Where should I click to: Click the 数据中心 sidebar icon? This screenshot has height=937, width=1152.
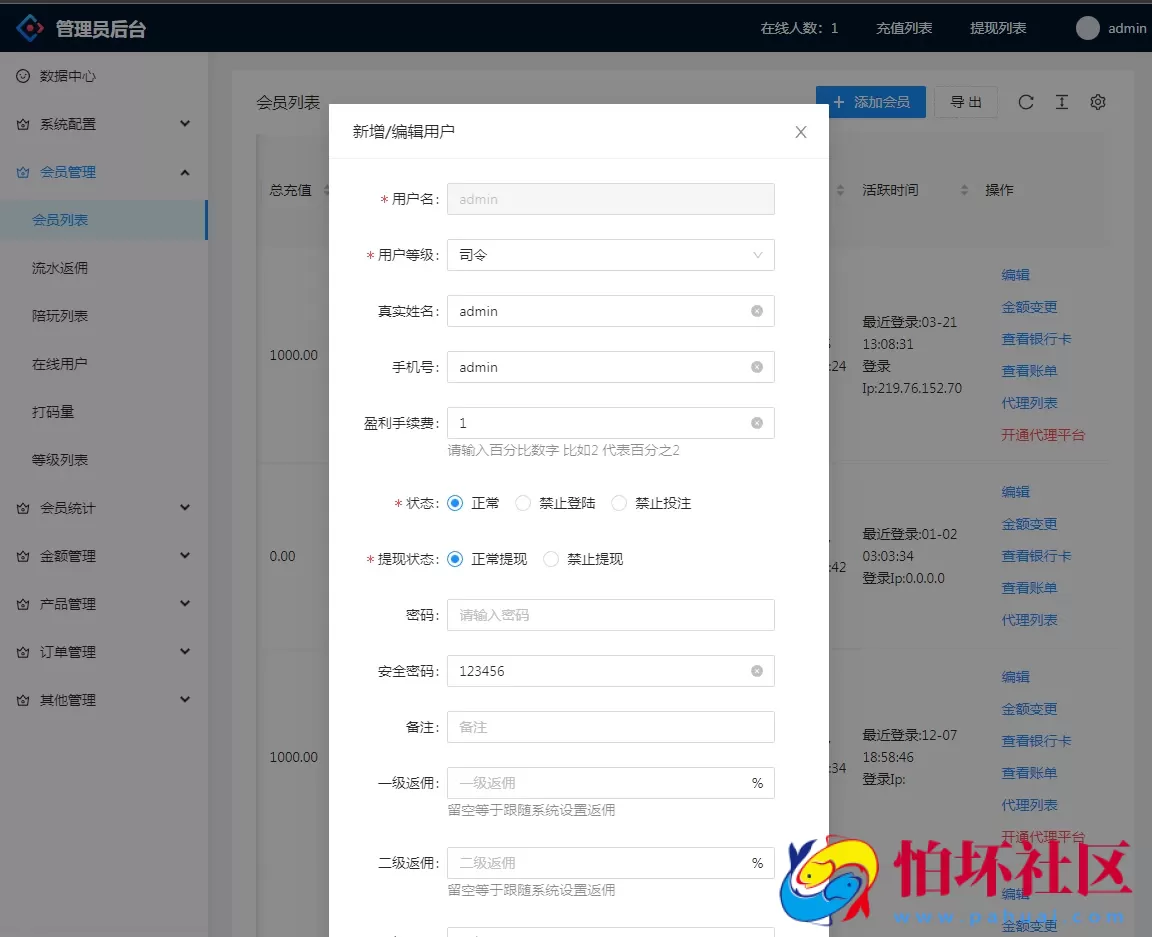pos(22,76)
